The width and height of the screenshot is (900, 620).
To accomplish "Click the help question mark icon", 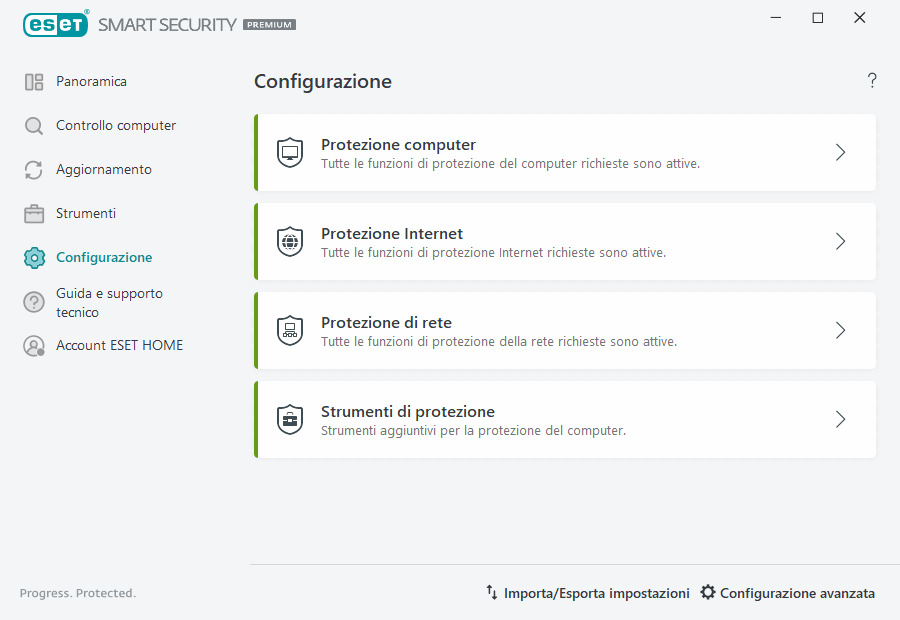I will [871, 80].
